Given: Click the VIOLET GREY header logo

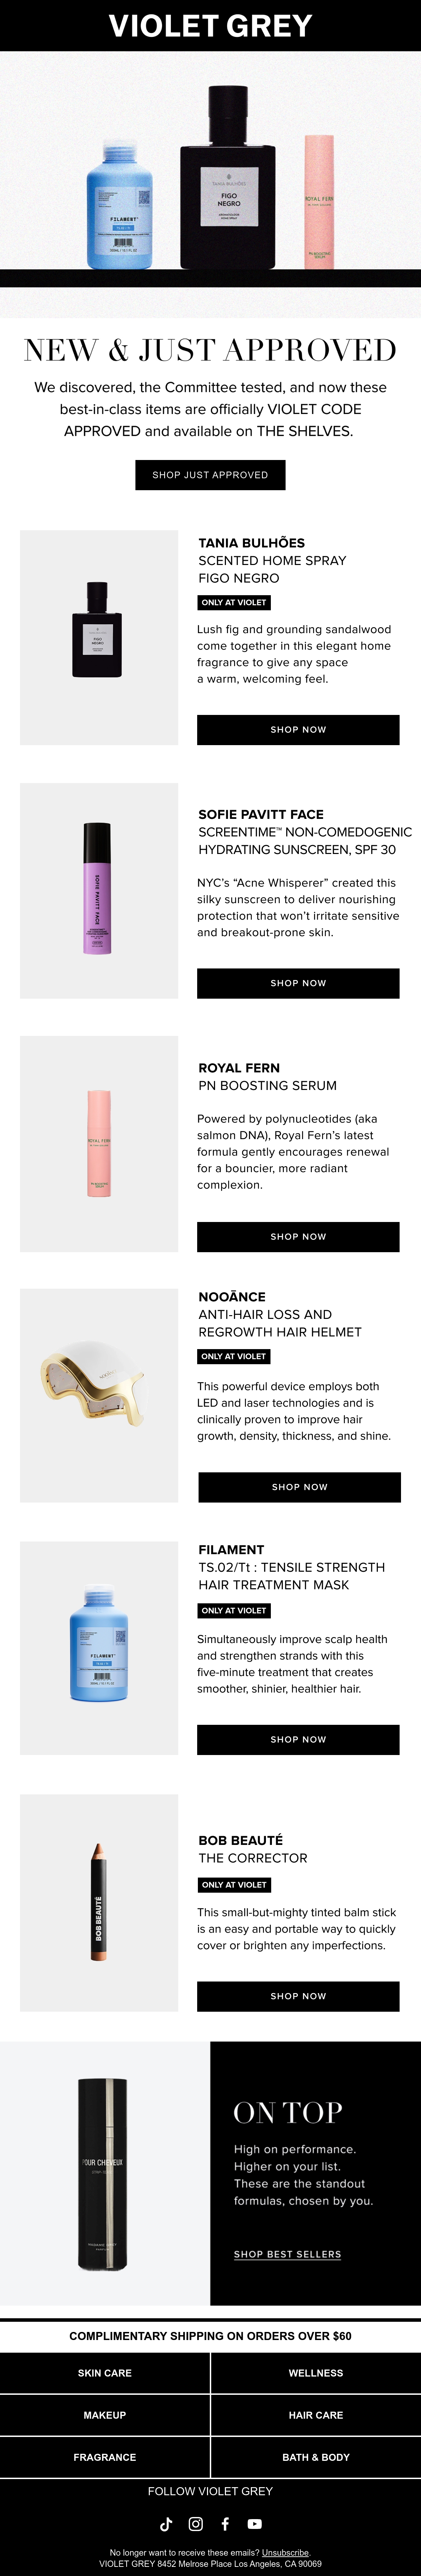Looking at the screenshot, I should (210, 25).
